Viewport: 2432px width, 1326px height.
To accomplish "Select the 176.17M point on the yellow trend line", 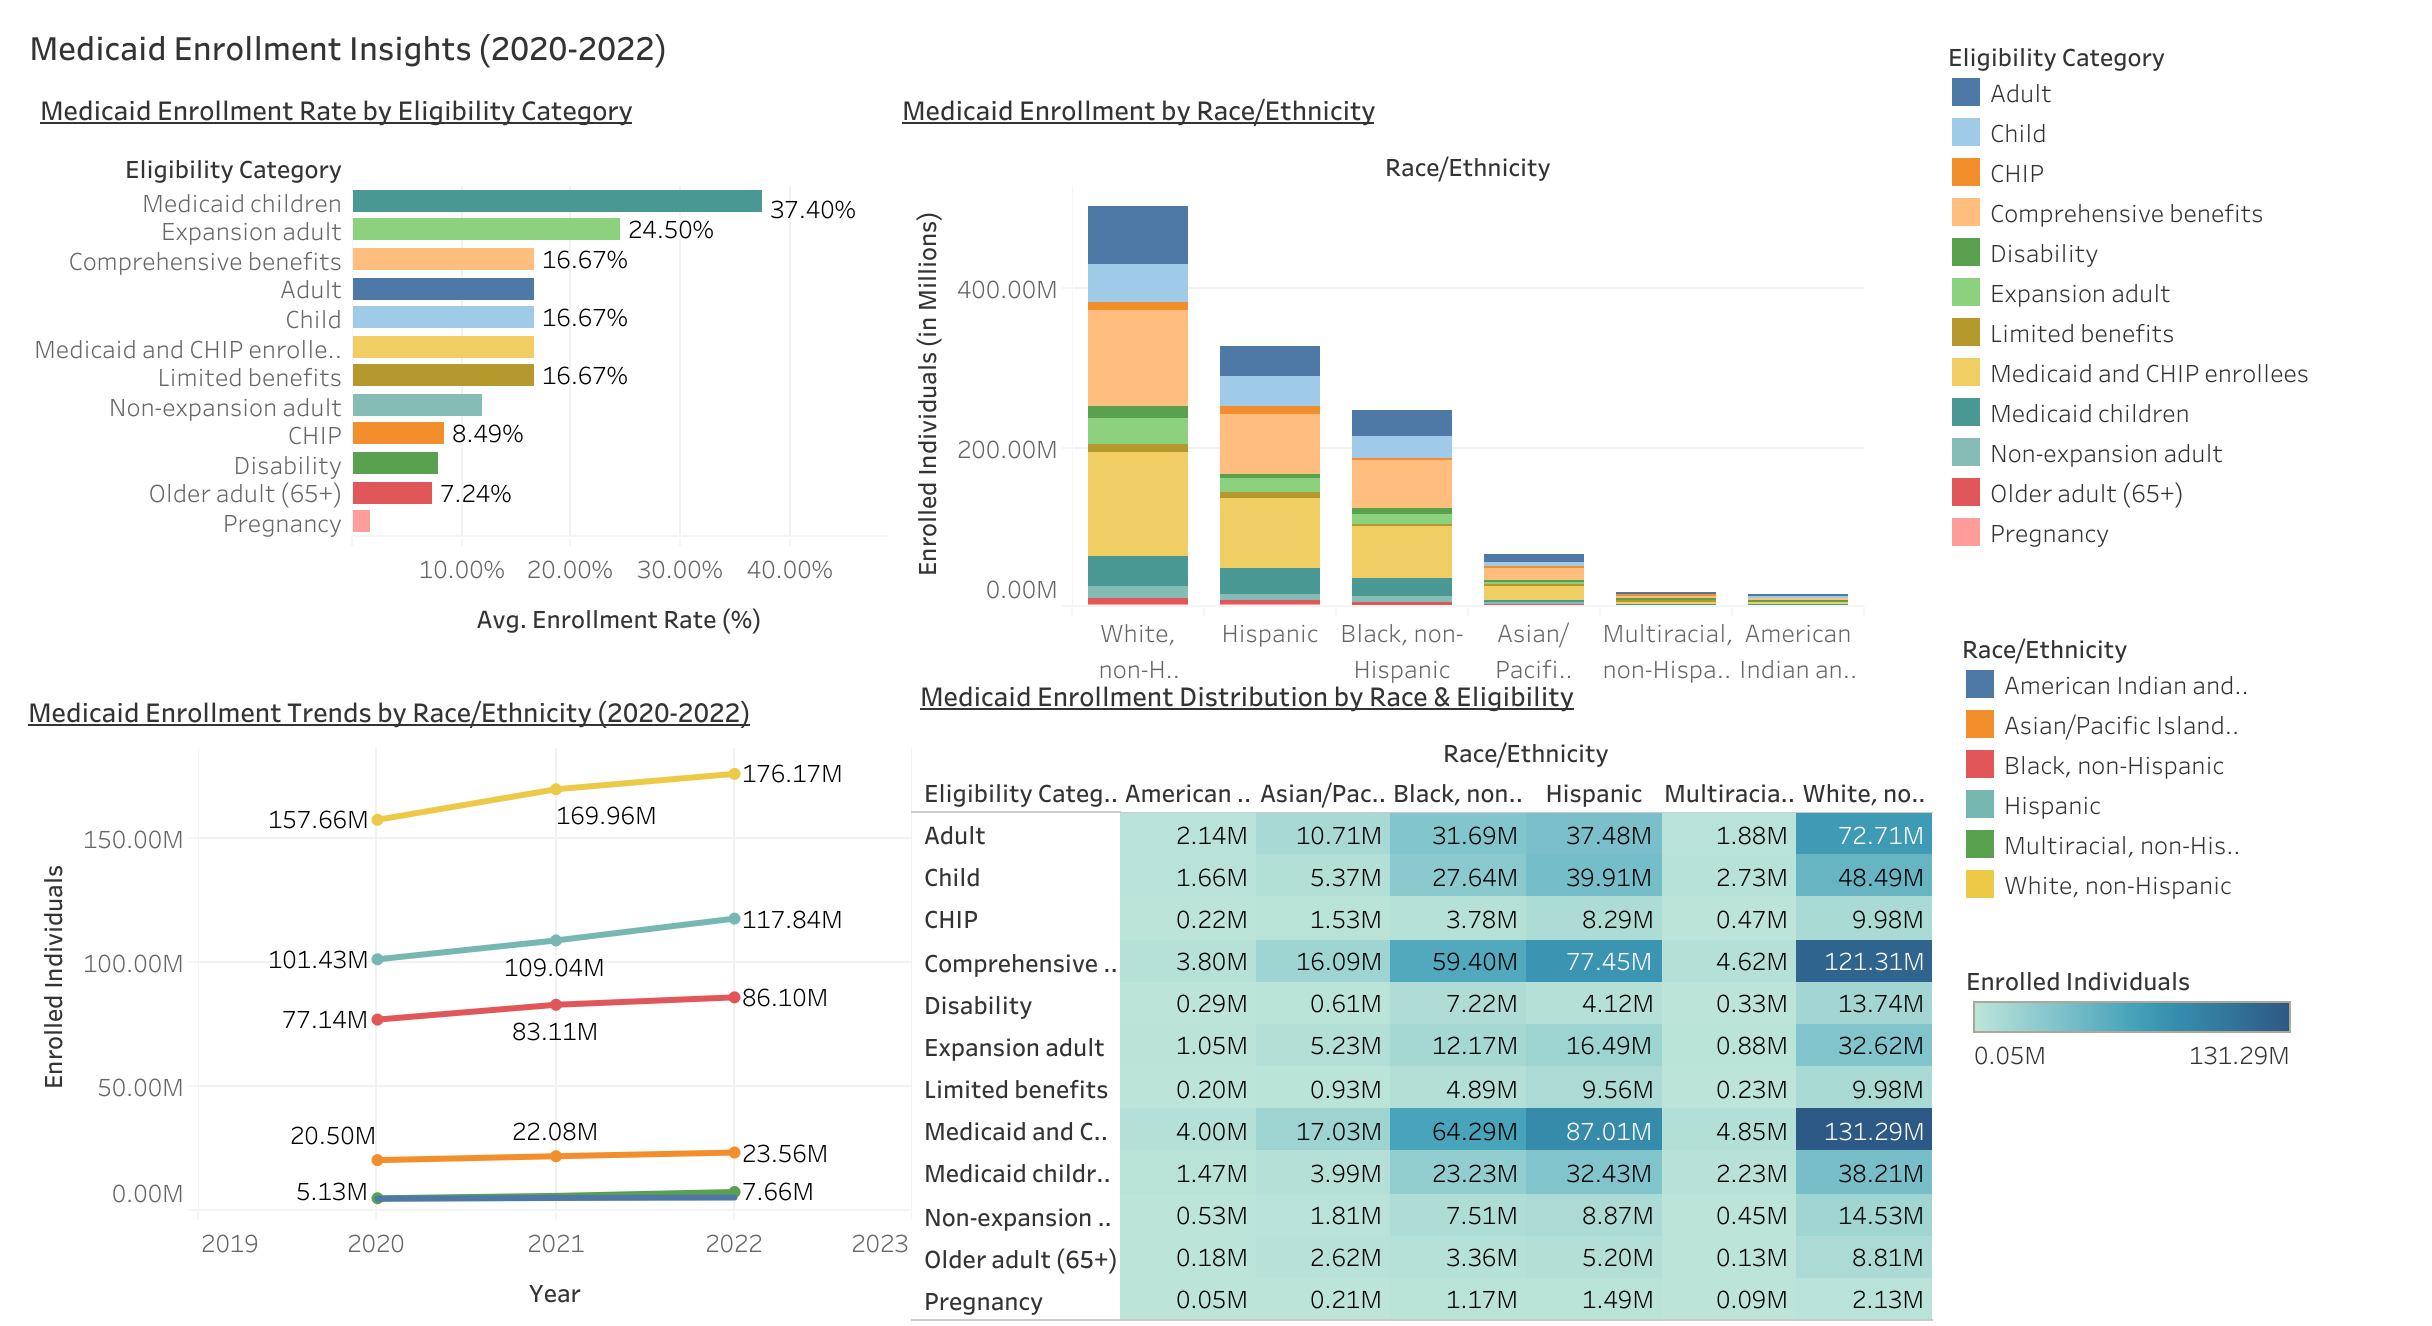I will coord(734,773).
